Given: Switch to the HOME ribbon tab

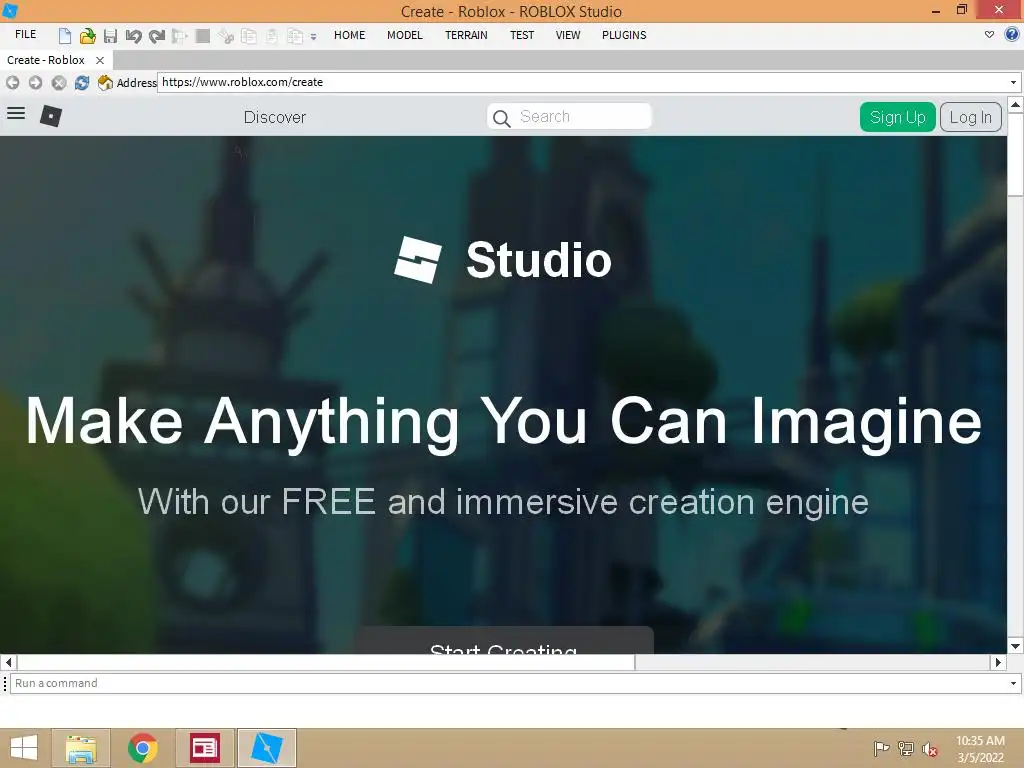Looking at the screenshot, I should [349, 35].
